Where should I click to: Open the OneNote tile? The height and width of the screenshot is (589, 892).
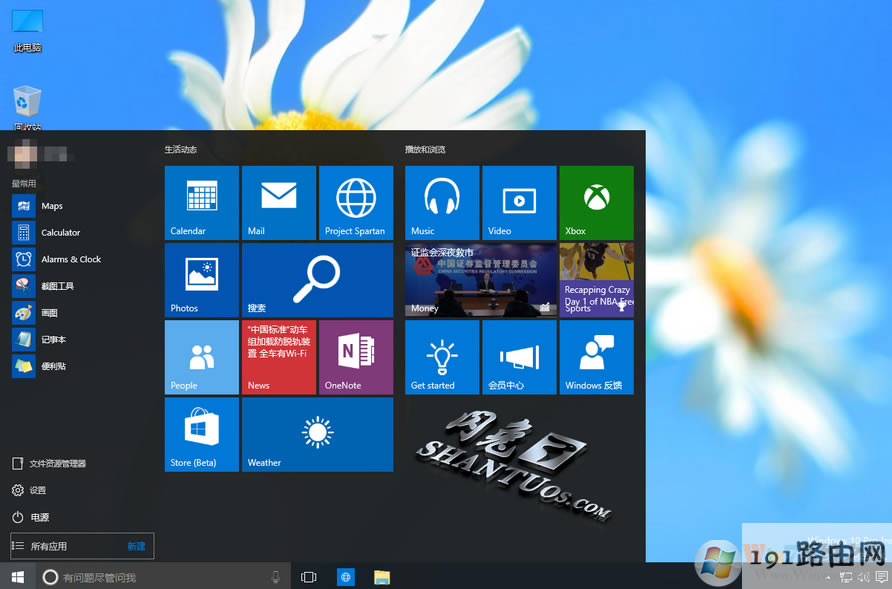coord(355,357)
